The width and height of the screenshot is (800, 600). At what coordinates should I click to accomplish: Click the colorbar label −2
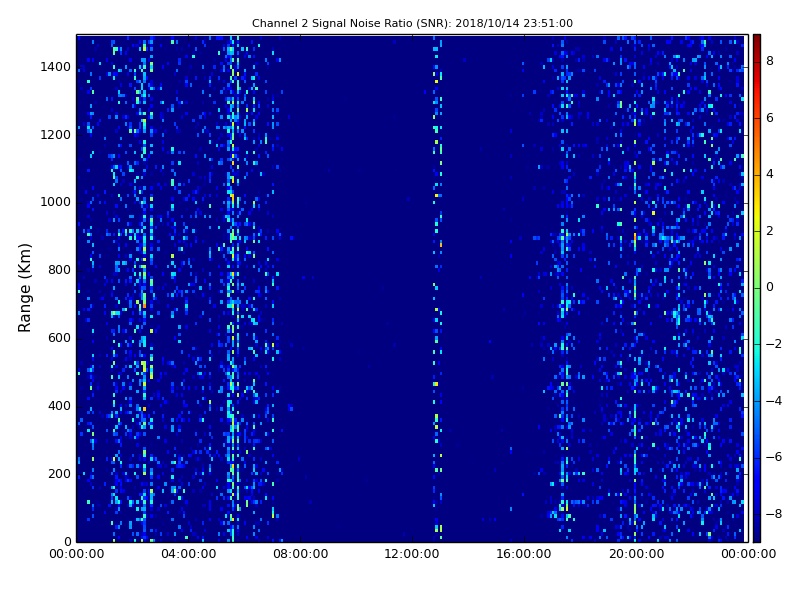point(774,344)
